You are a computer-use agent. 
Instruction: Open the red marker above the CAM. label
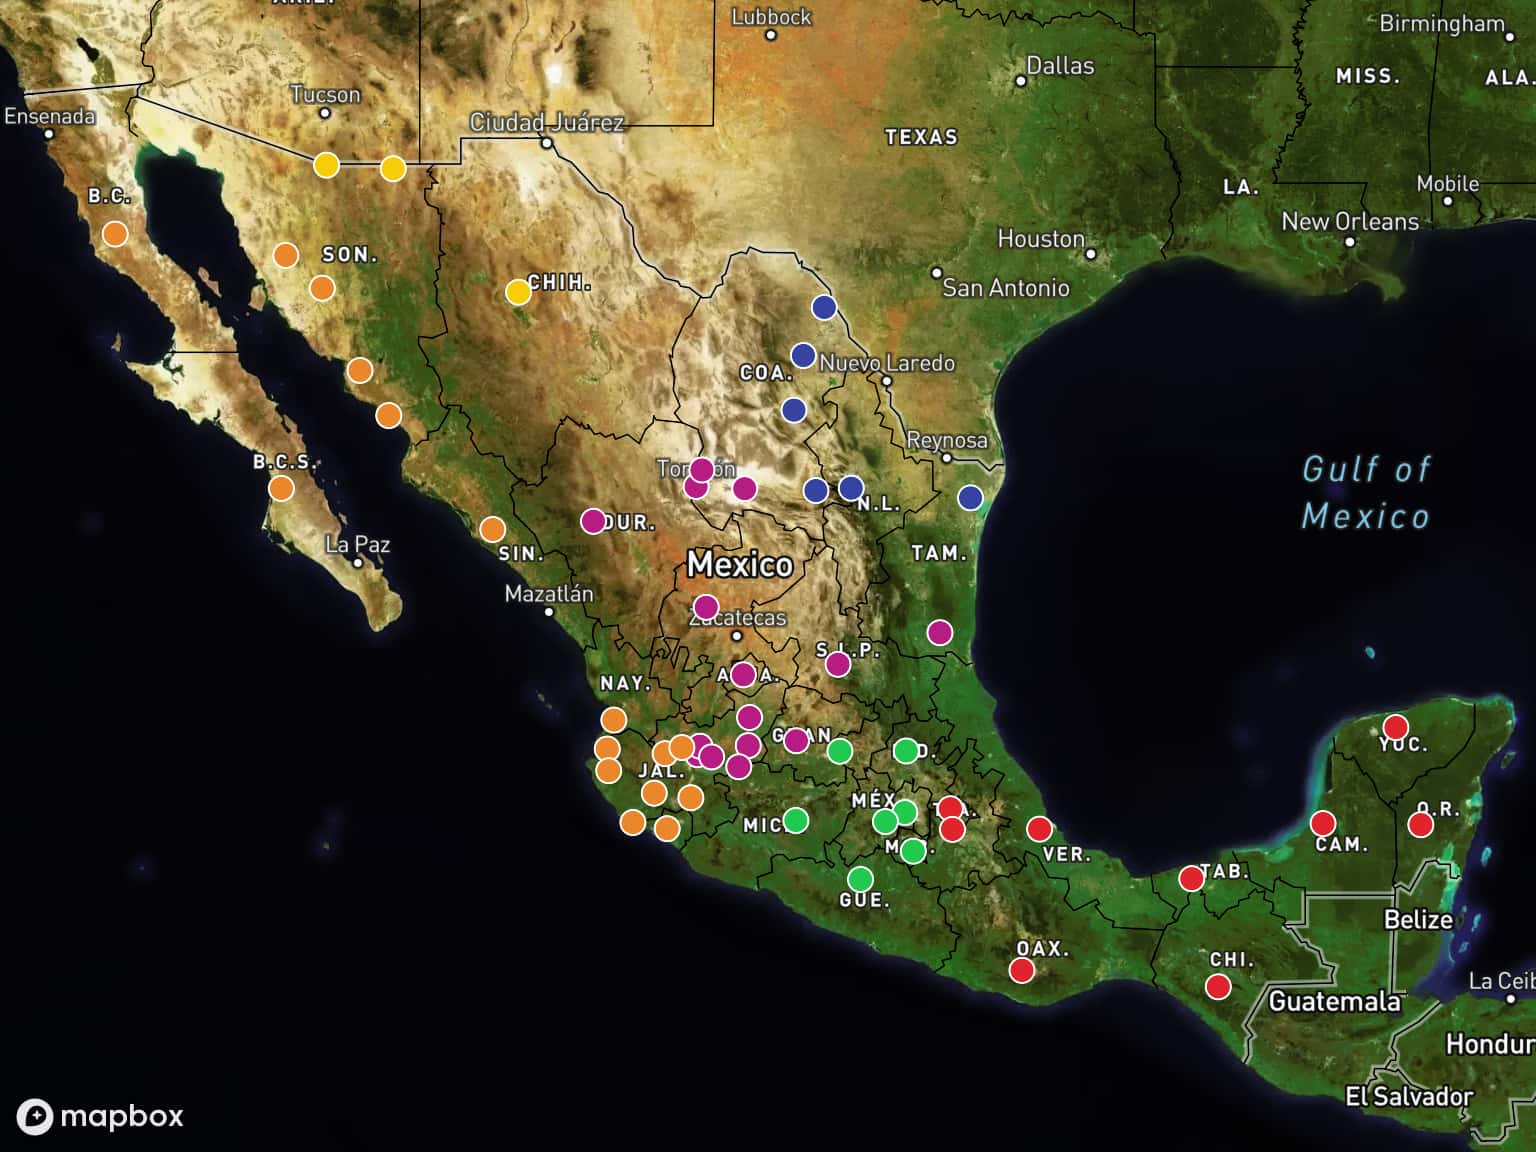[1323, 823]
